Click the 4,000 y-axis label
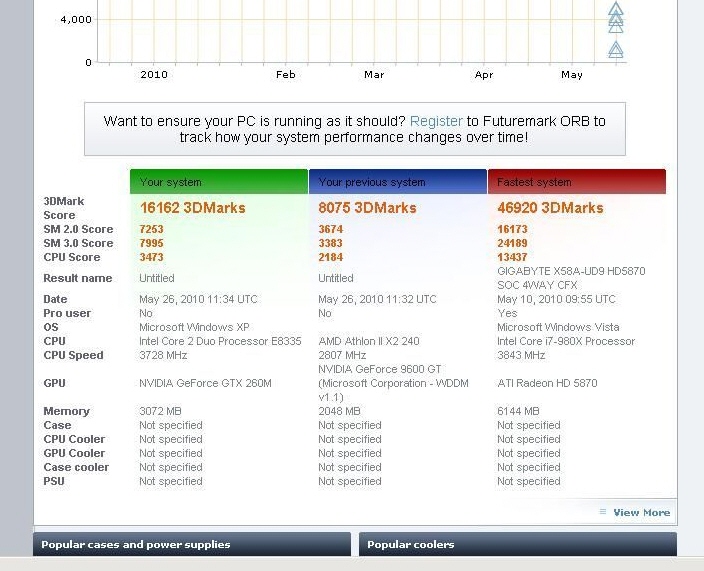The image size is (704, 571). pos(76,19)
